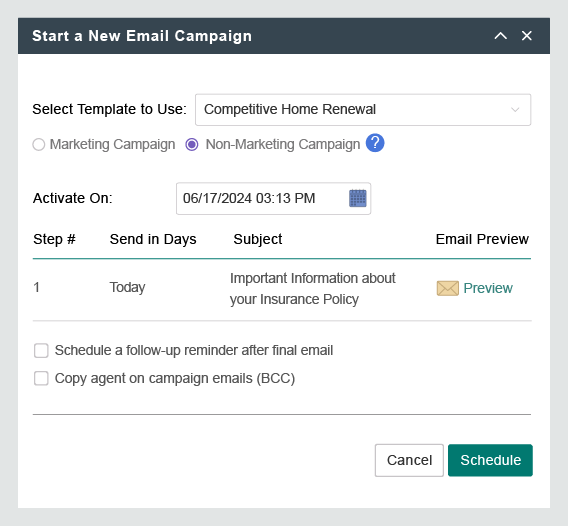Viewport: 568px width, 526px height.
Task: Open the Preview link for step 1
Action: tap(488, 288)
